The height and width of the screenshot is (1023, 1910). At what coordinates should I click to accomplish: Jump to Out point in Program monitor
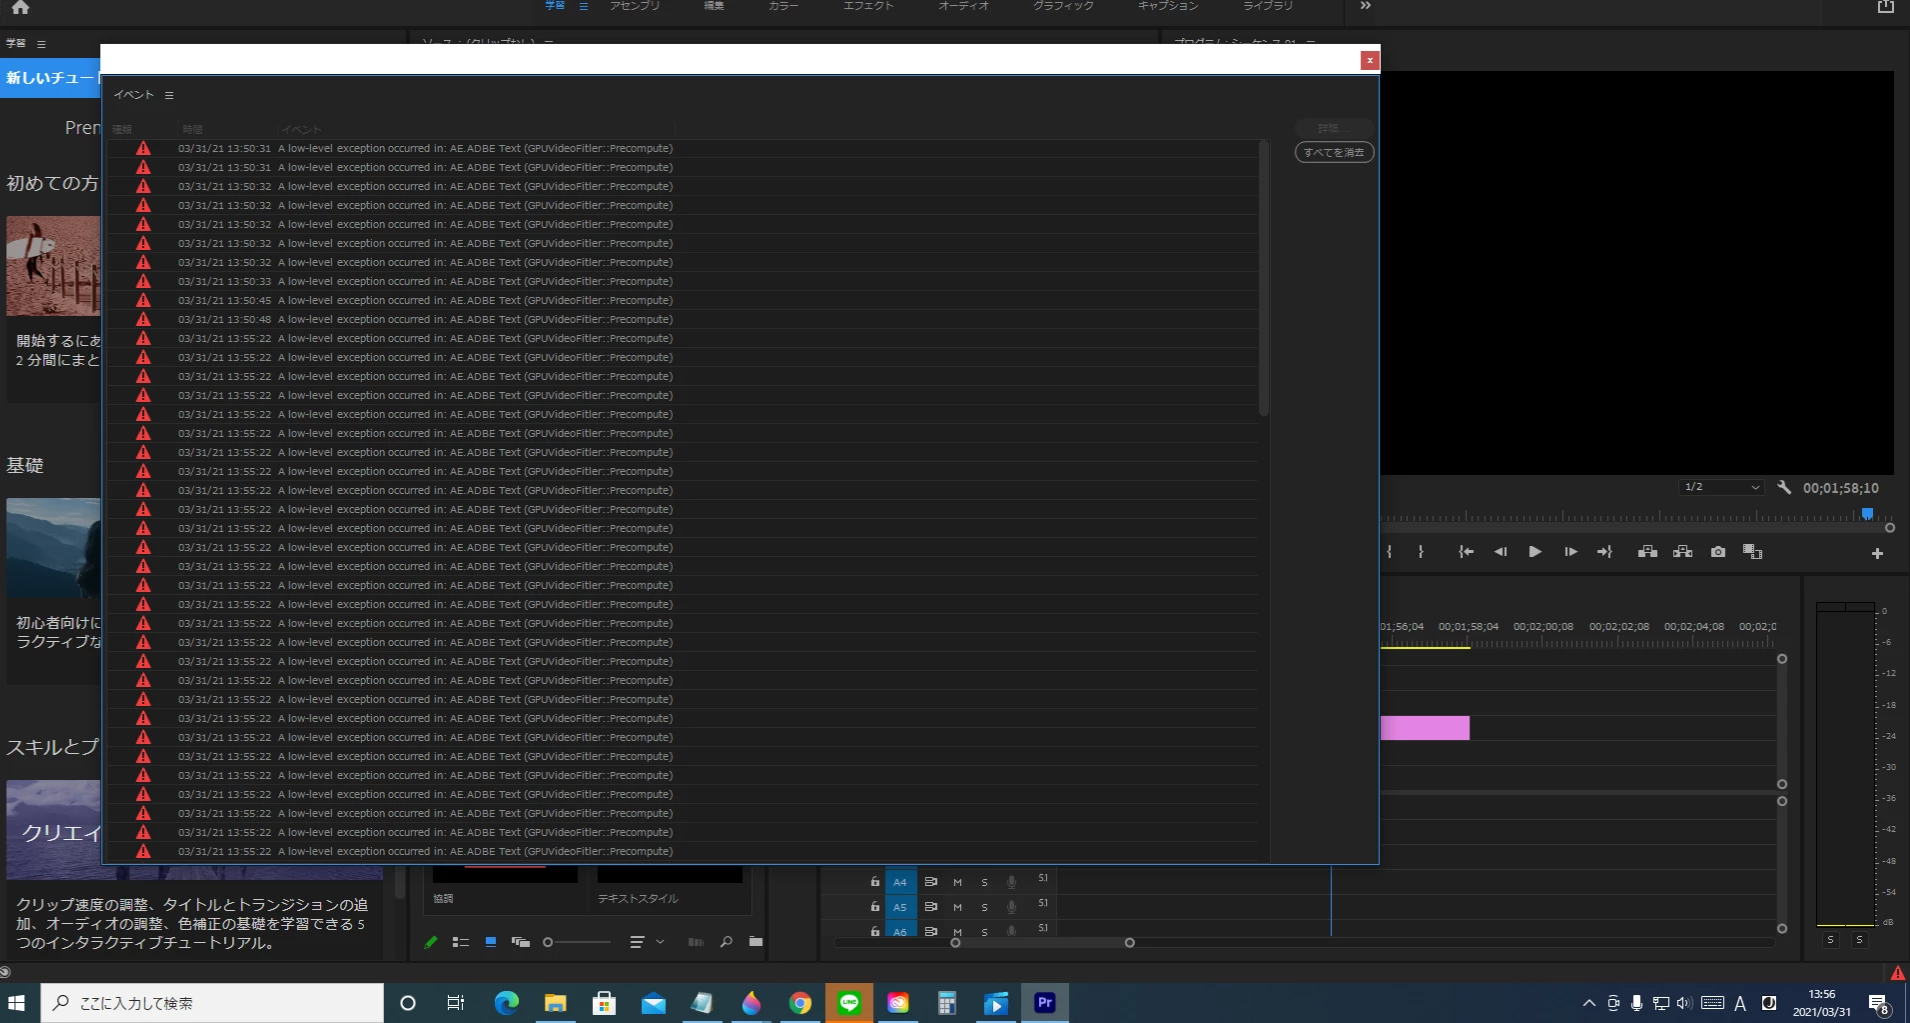[1605, 552]
